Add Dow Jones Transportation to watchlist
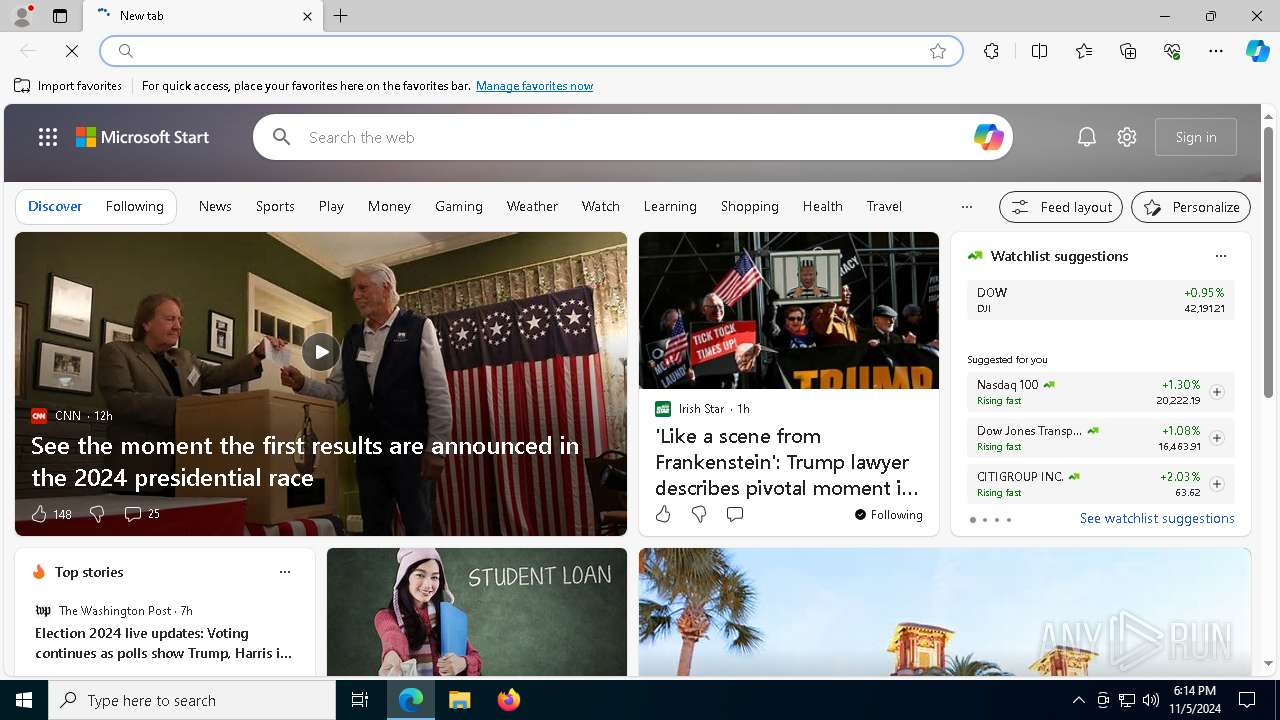The image size is (1280, 720). (1216, 438)
